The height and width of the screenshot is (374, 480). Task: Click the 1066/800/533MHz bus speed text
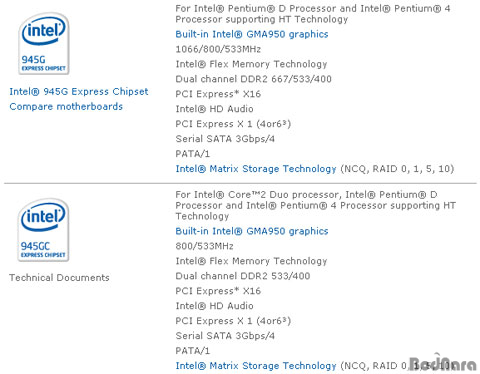point(218,49)
